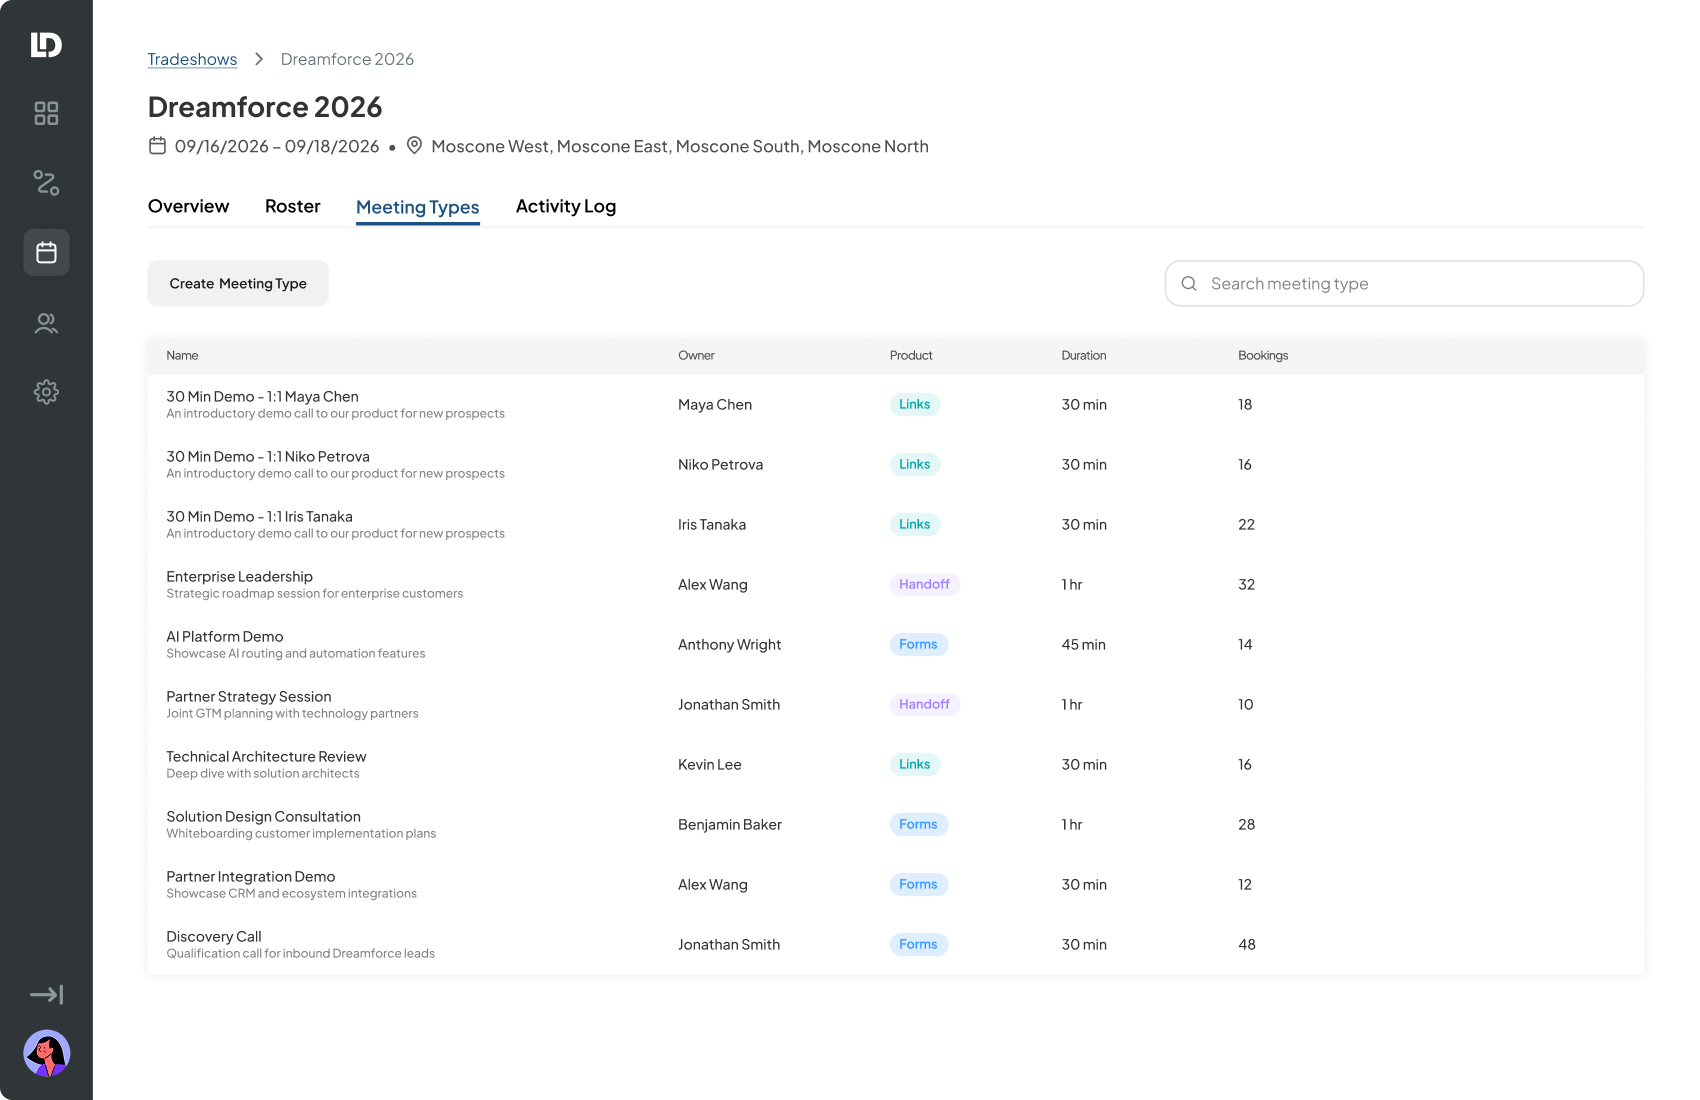
Task: Click the Tradeshows breadcrumb link
Action: click(x=192, y=59)
